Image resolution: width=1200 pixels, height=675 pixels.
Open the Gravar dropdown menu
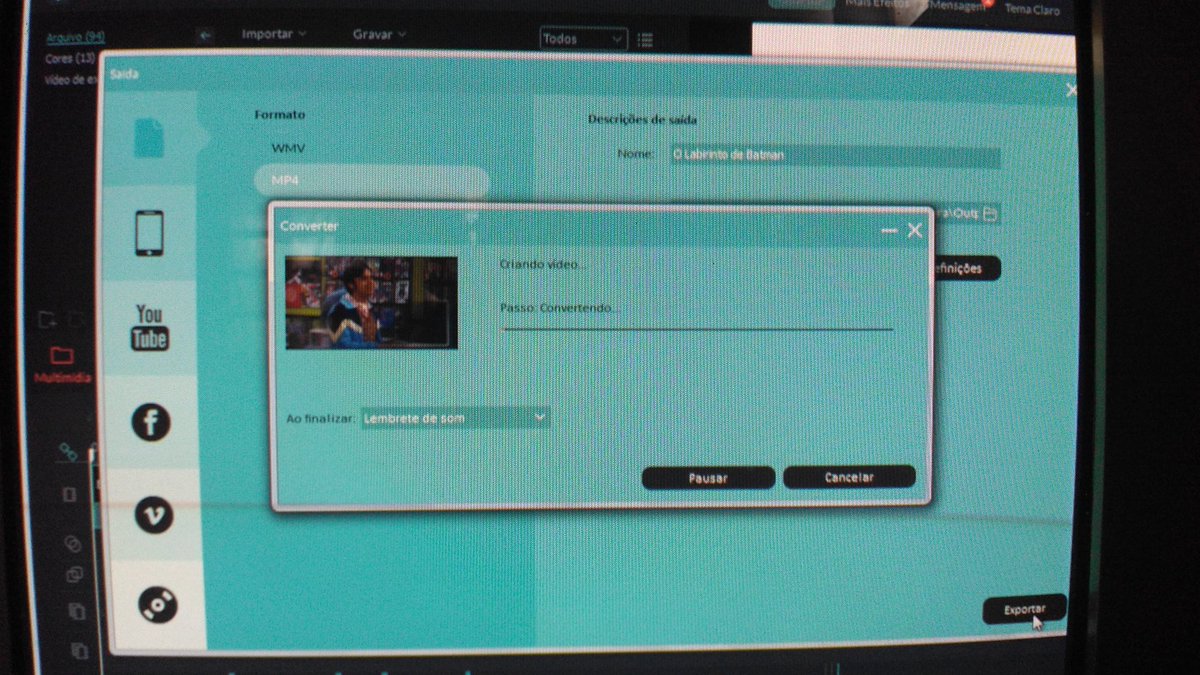379,34
